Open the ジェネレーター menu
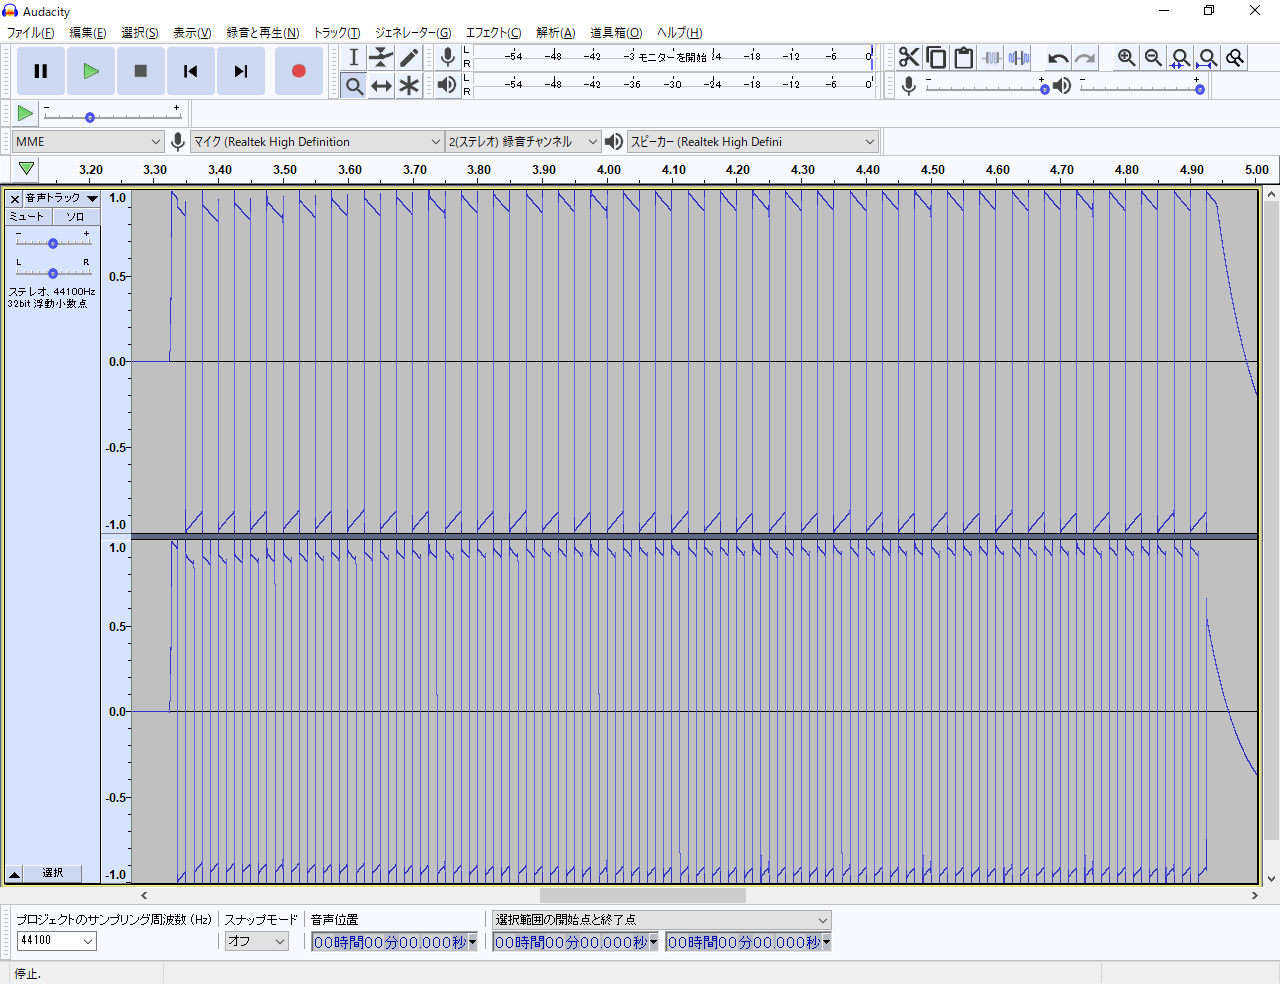Screen dimensions: 1280x984 click(x=412, y=33)
